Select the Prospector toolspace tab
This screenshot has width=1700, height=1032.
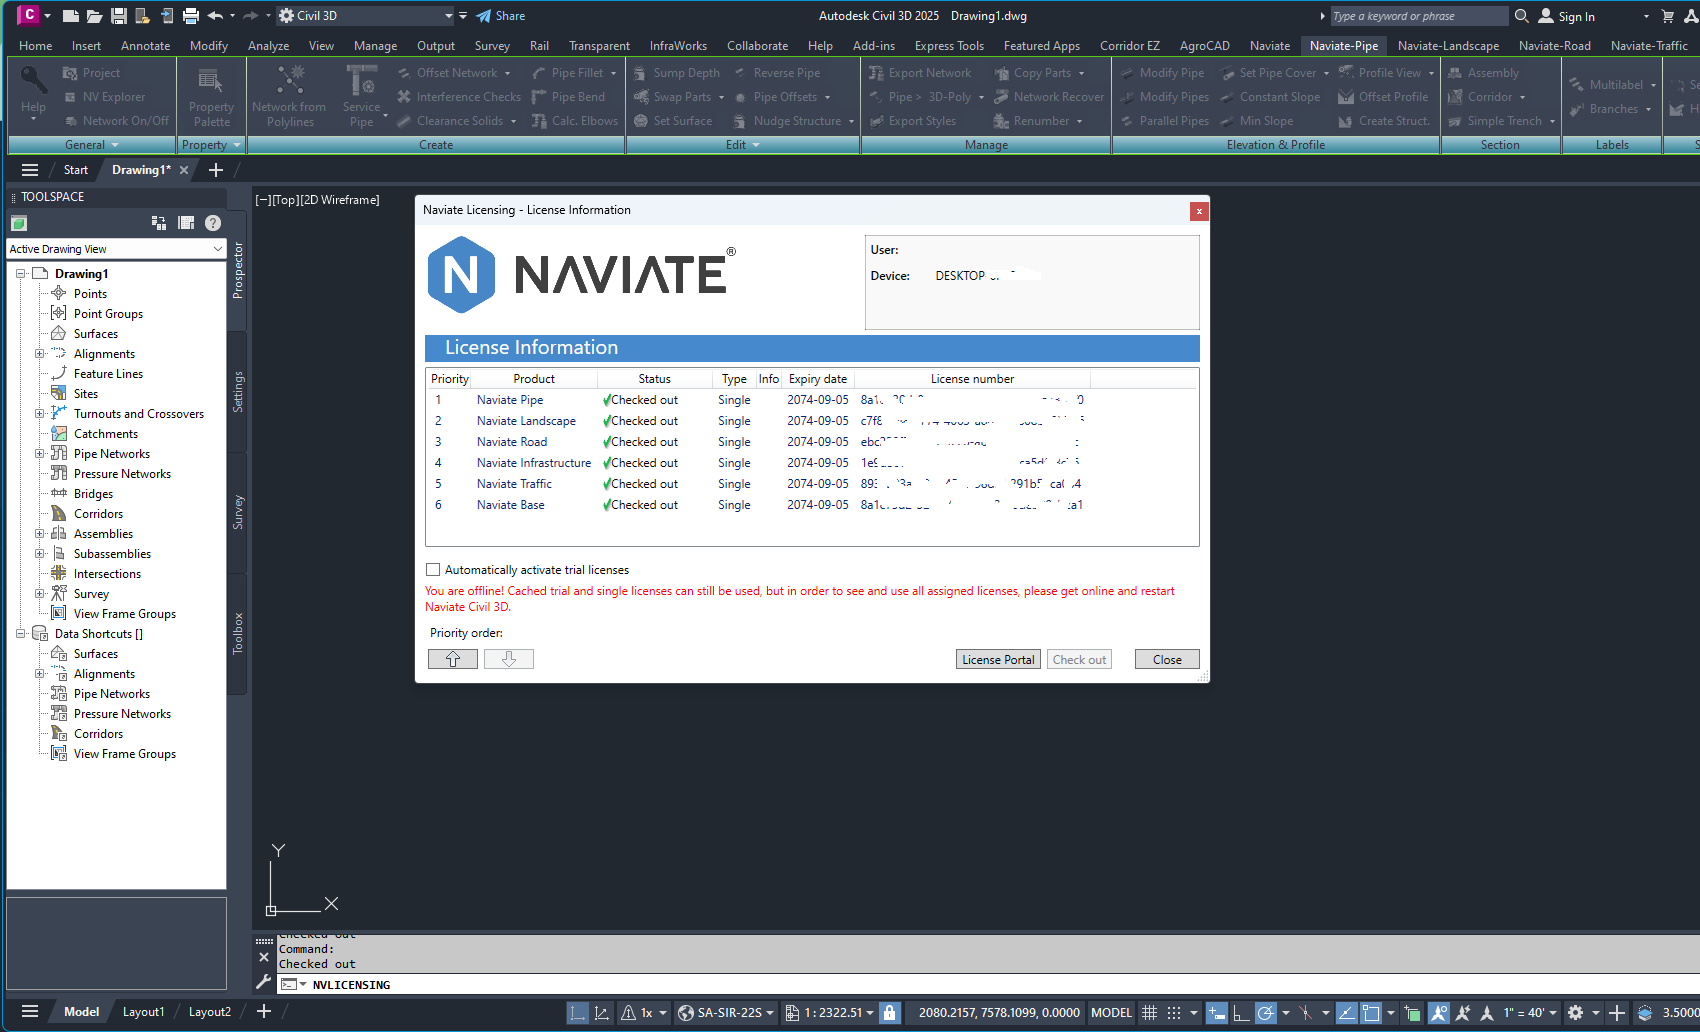point(238,270)
